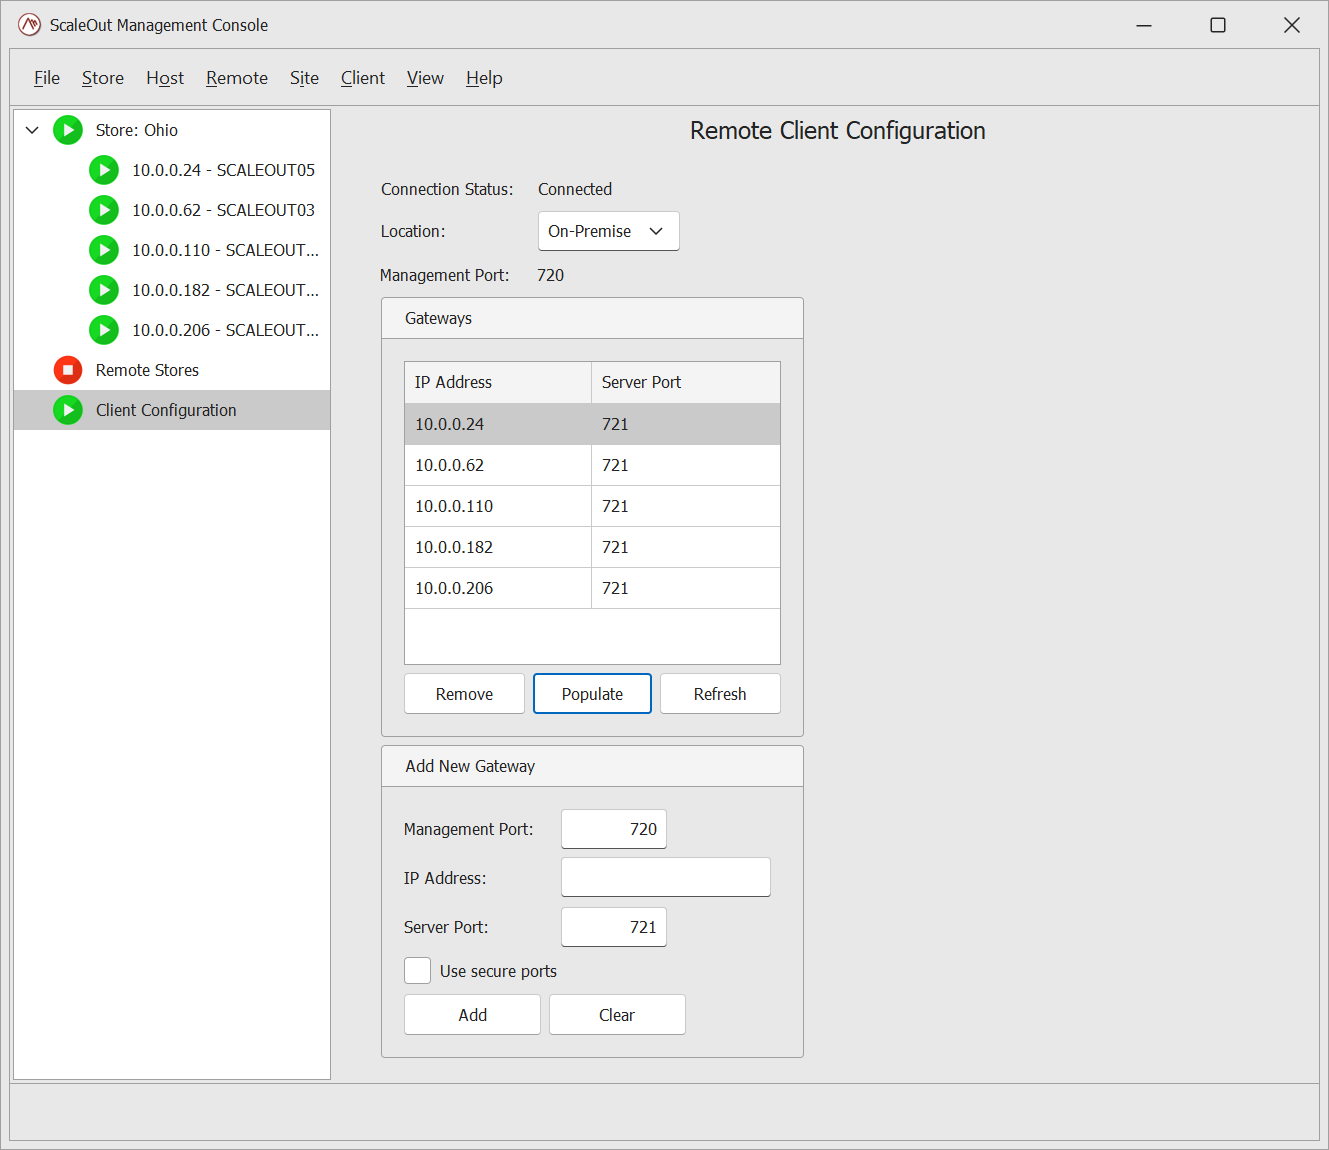Open the Client menu
This screenshot has height=1150, width=1329.
point(362,78)
